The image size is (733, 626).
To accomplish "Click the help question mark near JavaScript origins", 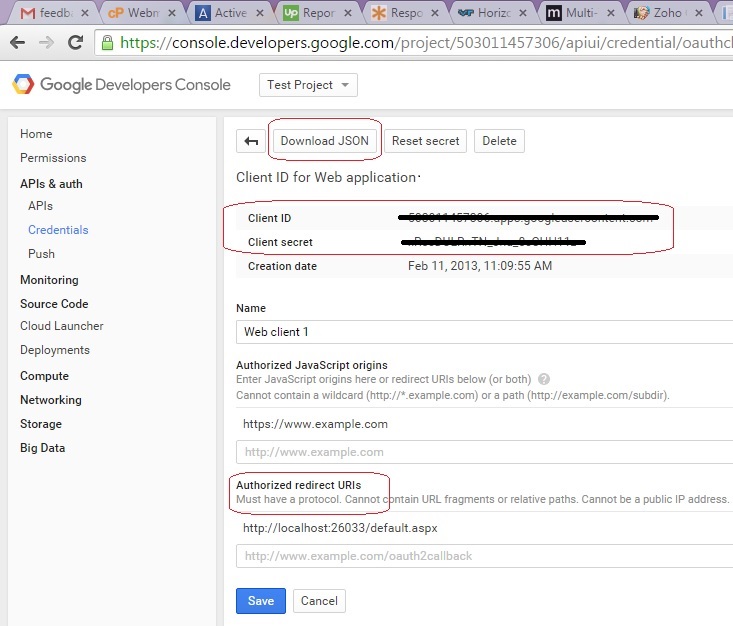I will (544, 379).
